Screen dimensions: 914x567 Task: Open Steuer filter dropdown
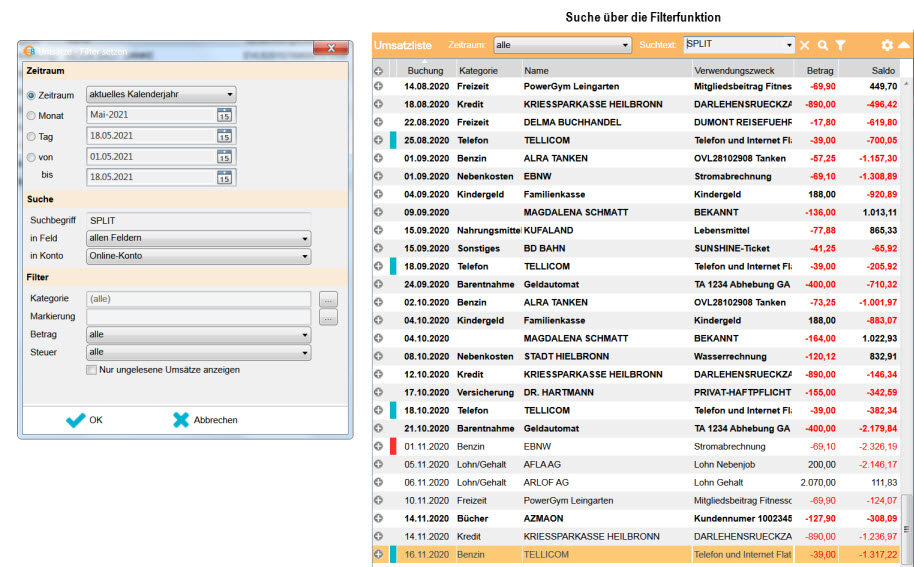[198, 353]
